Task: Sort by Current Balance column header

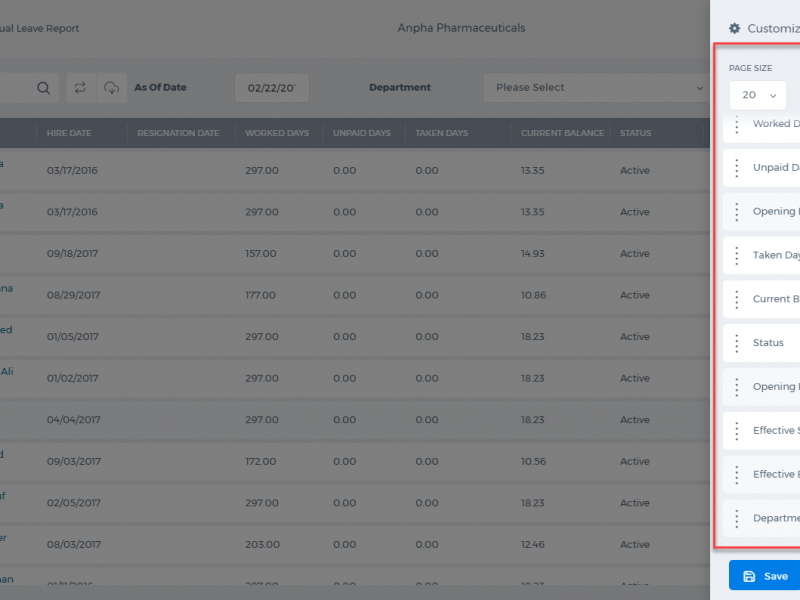Action: click(562, 133)
